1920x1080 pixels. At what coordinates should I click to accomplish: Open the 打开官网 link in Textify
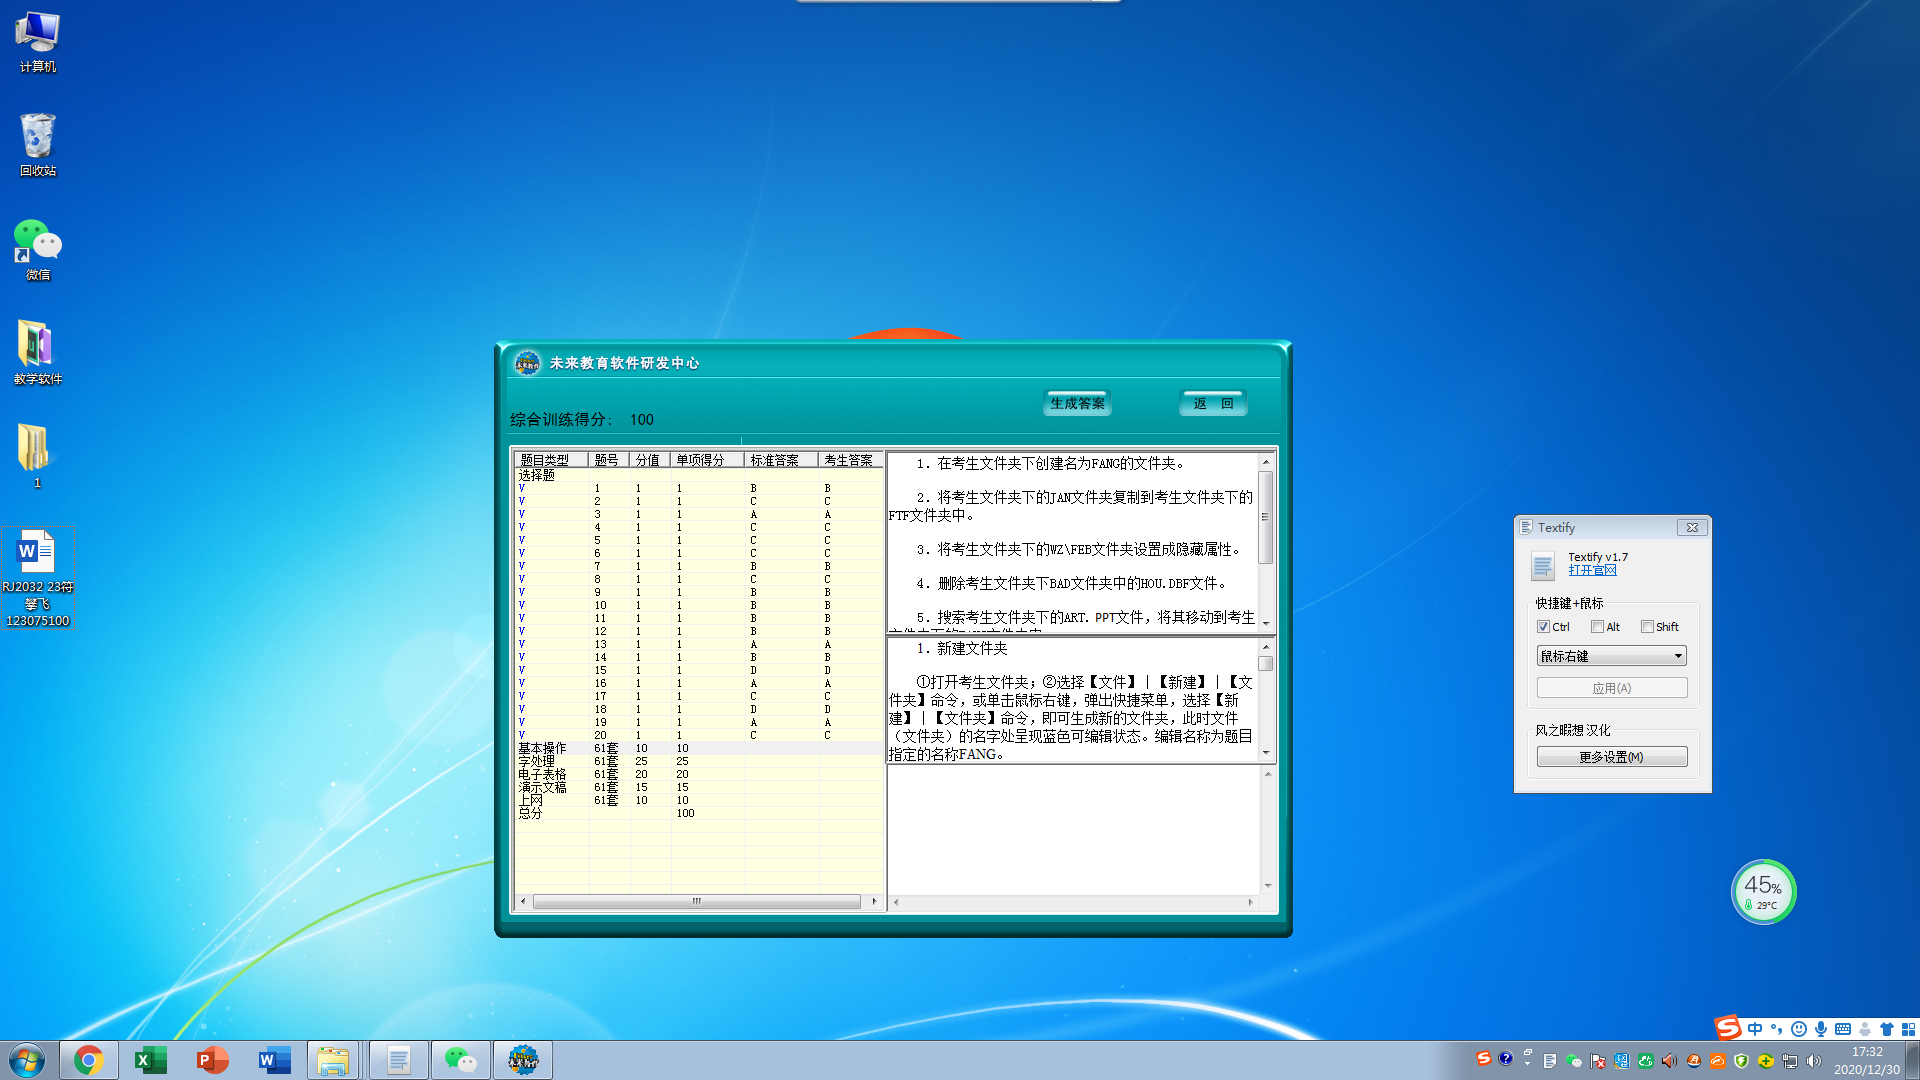coord(1592,571)
